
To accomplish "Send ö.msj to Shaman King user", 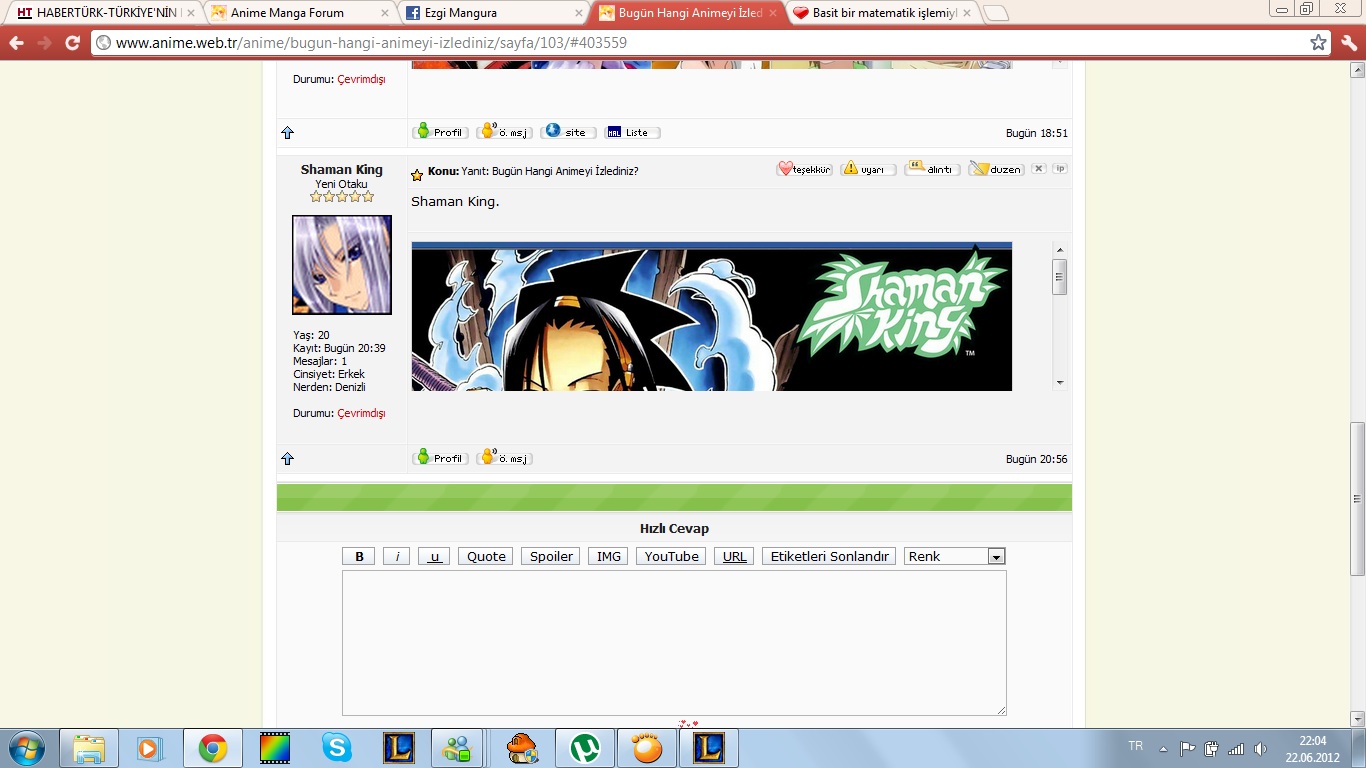I will pyautogui.click(x=504, y=457).
